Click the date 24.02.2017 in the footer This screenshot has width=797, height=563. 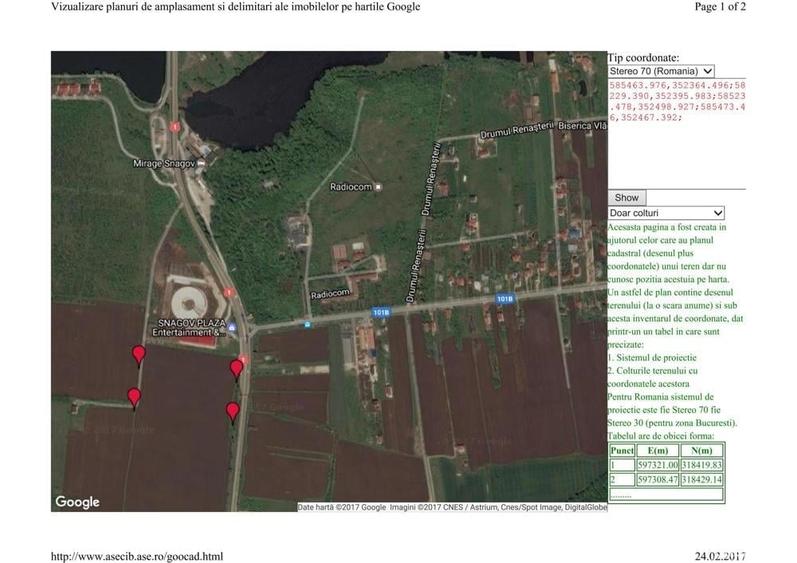pyautogui.click(x=720, y=556)
